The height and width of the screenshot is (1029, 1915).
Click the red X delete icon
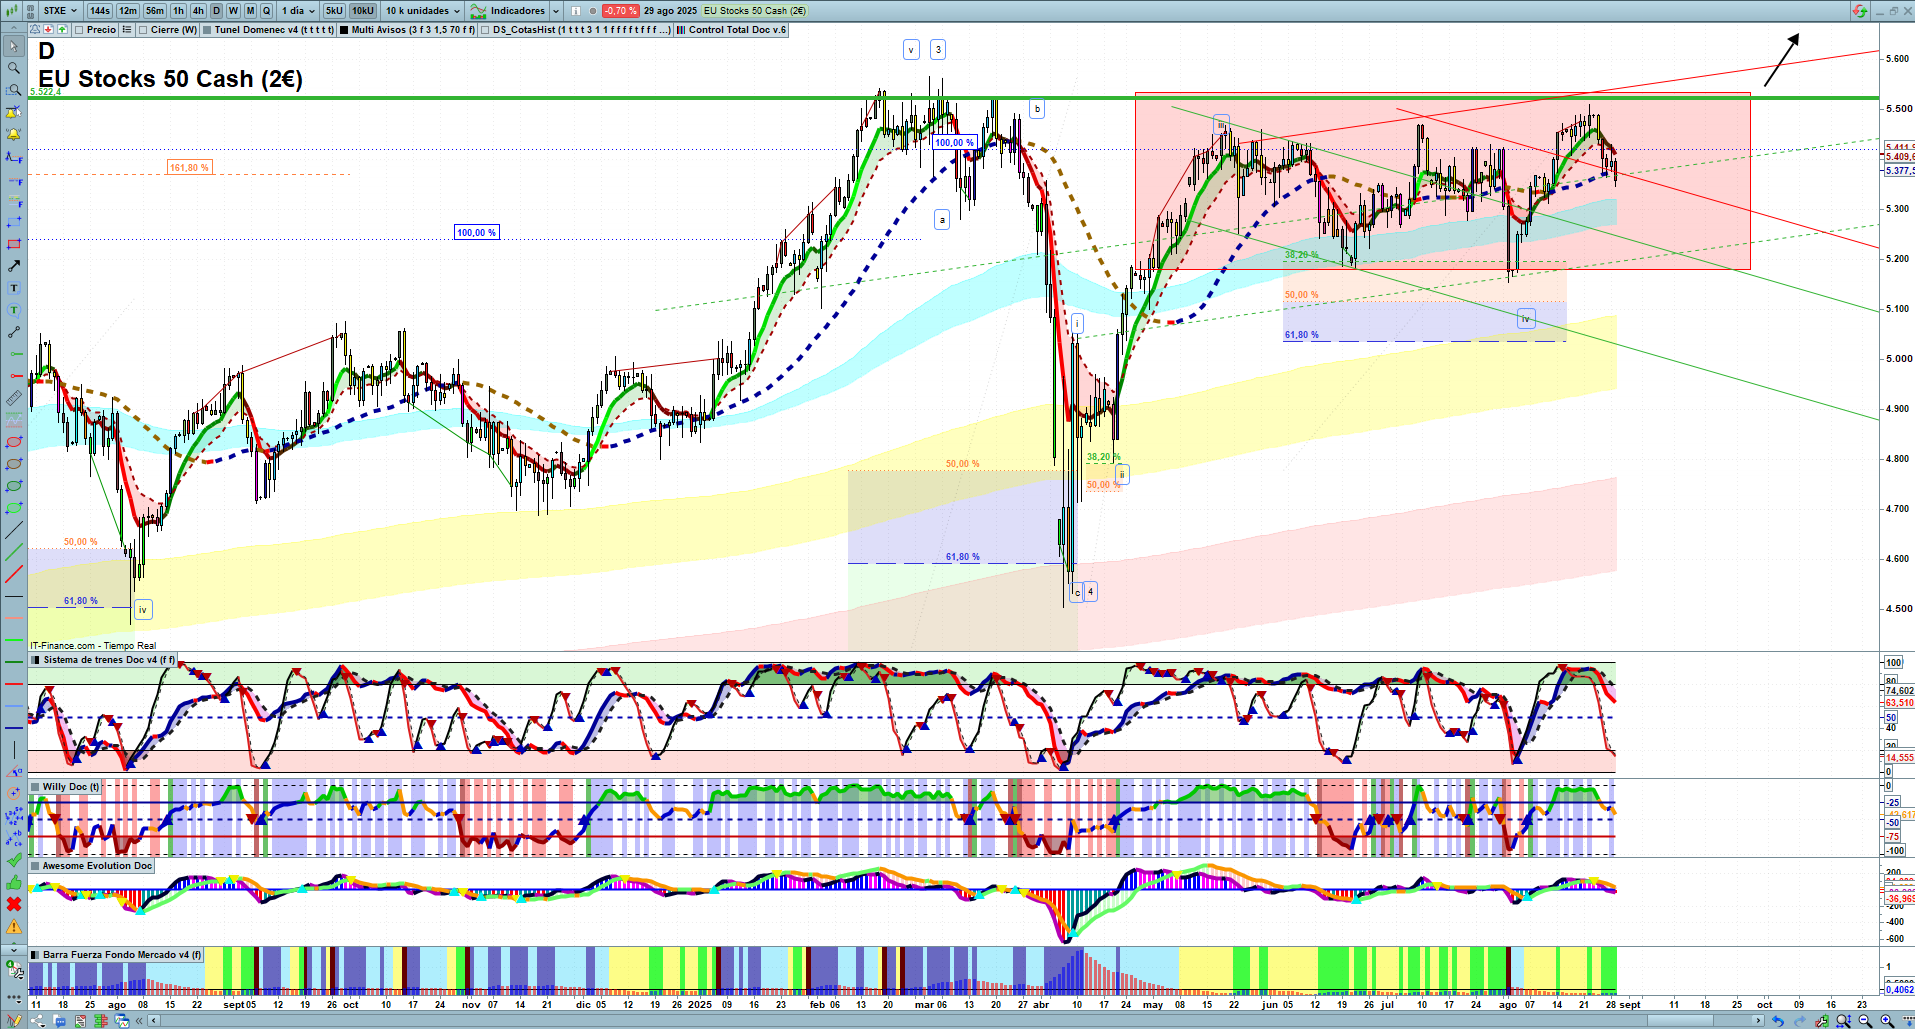(x=14, y=904)
